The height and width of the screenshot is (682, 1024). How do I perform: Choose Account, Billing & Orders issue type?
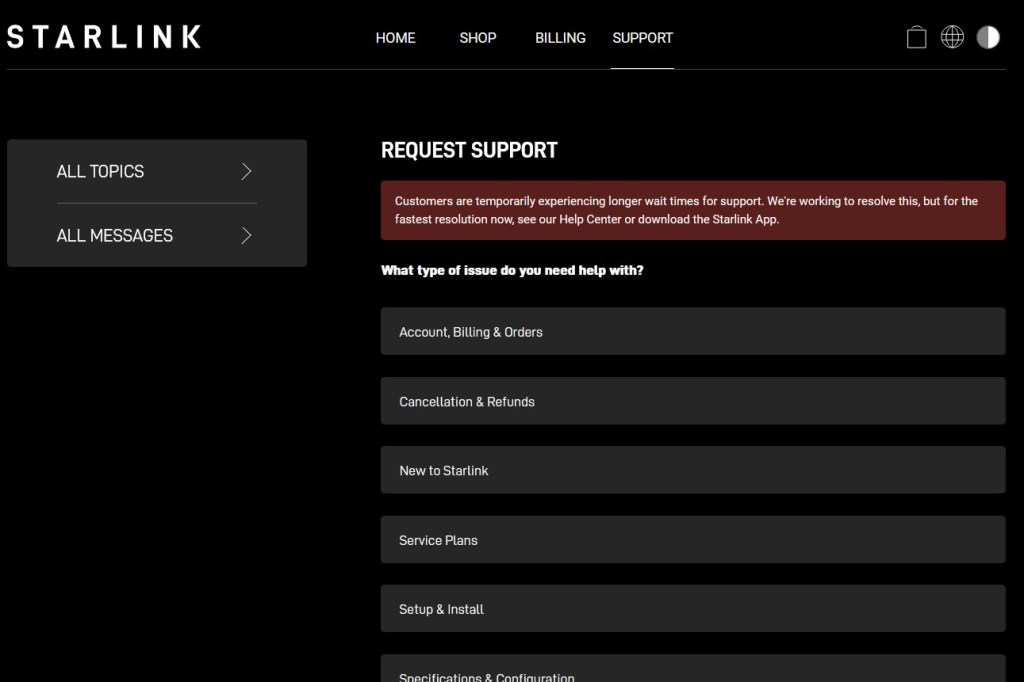[x=692, y=332]
